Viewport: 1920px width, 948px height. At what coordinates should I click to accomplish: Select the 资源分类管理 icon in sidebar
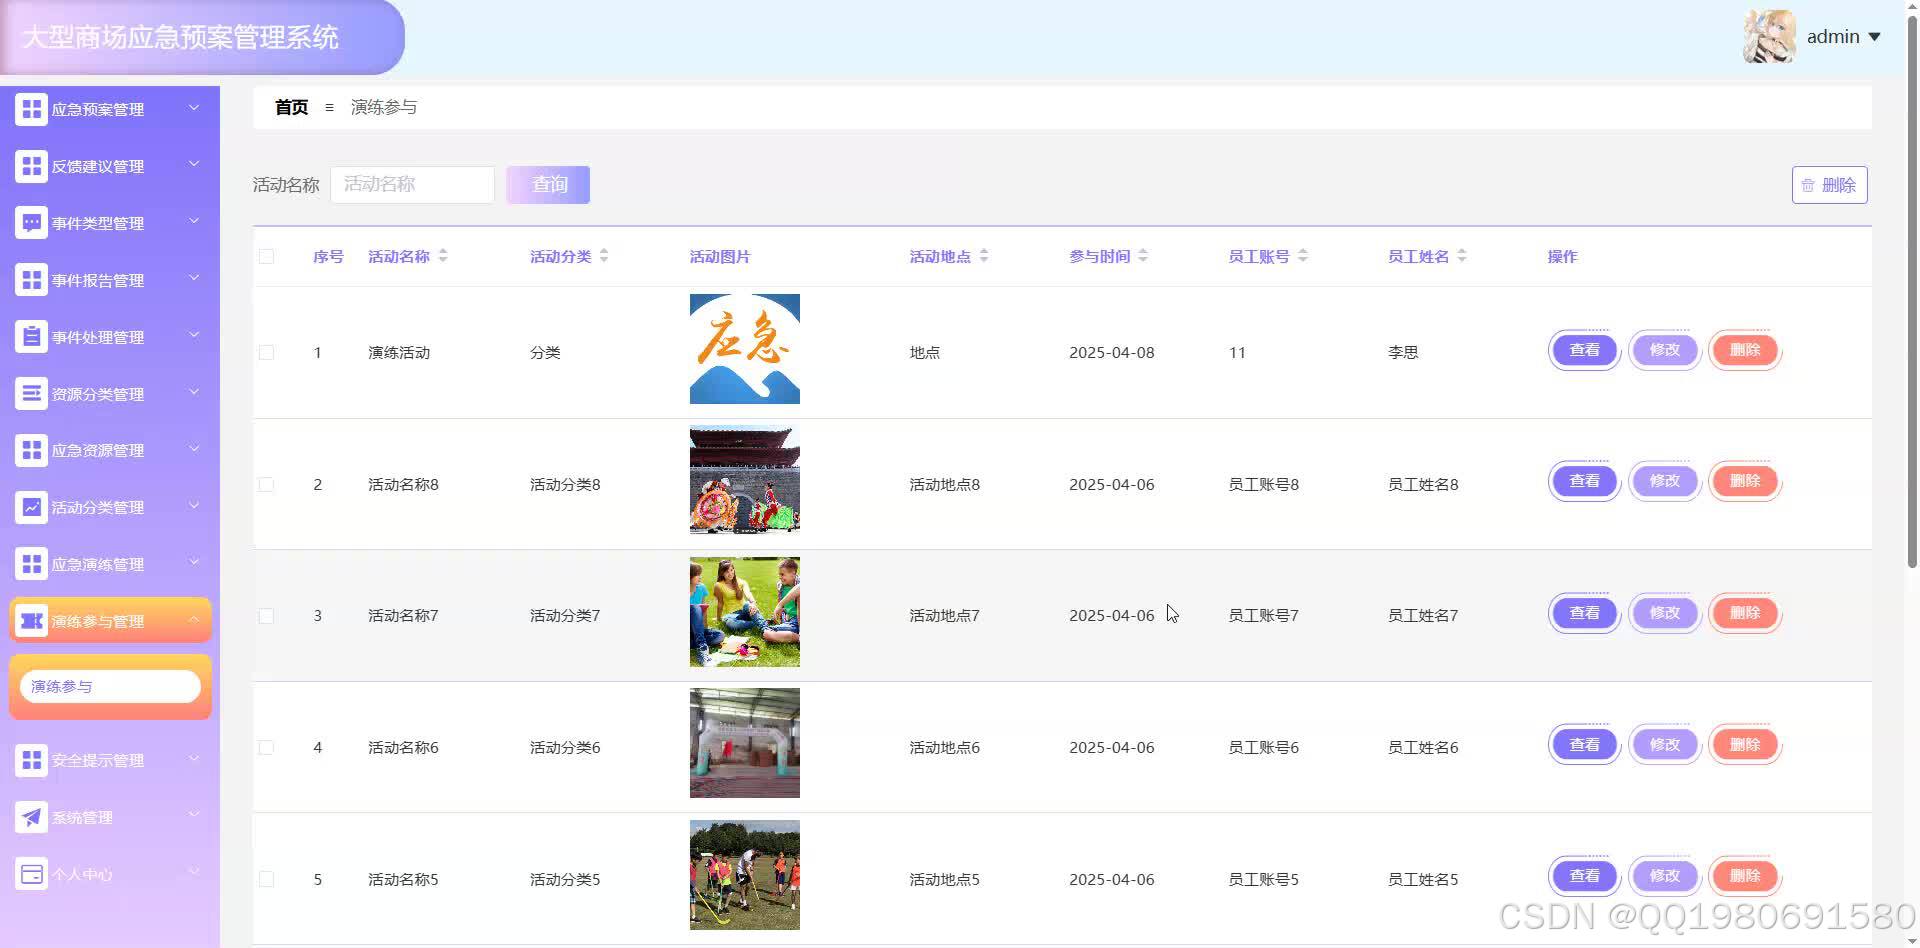(x=31, y=393)
